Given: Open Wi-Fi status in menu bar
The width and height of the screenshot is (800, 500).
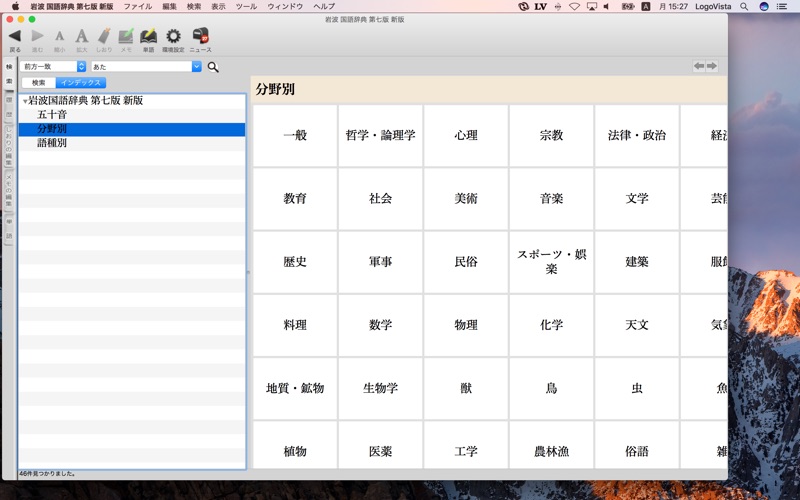Looking at the screenshot, I should (574, 7).
